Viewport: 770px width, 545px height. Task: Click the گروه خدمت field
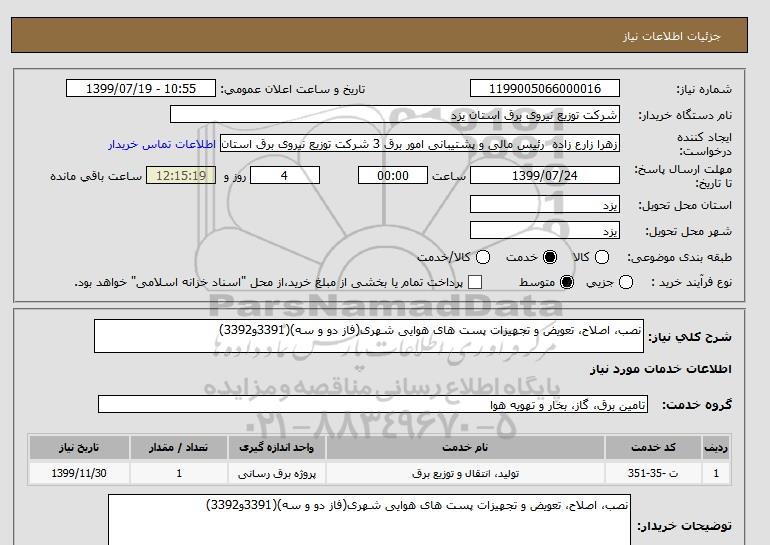373,405
